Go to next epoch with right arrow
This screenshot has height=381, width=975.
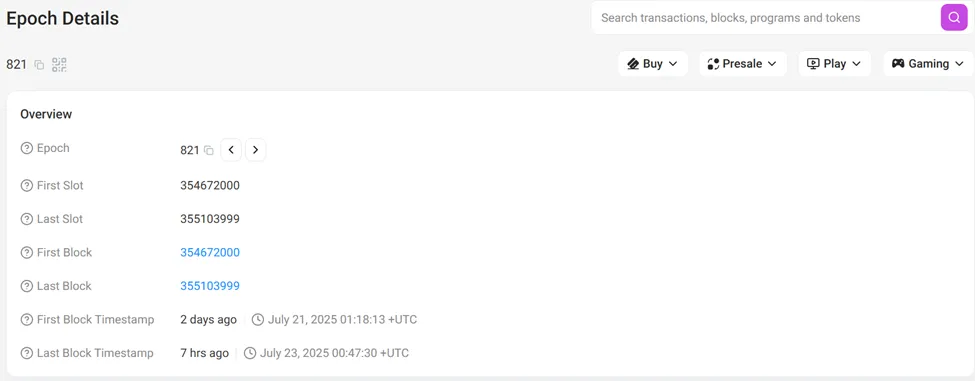pyautogui.click(x=256, y=150)
